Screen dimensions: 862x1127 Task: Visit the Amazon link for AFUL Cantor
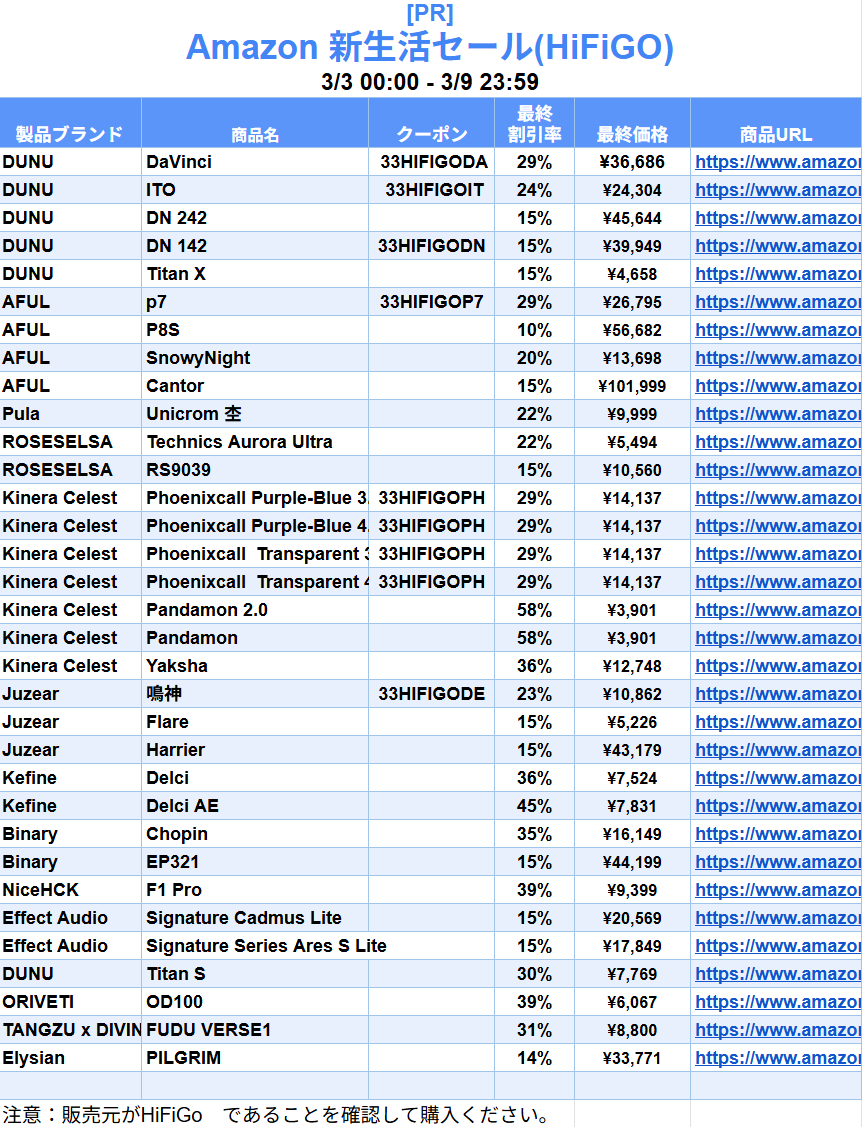777,386
